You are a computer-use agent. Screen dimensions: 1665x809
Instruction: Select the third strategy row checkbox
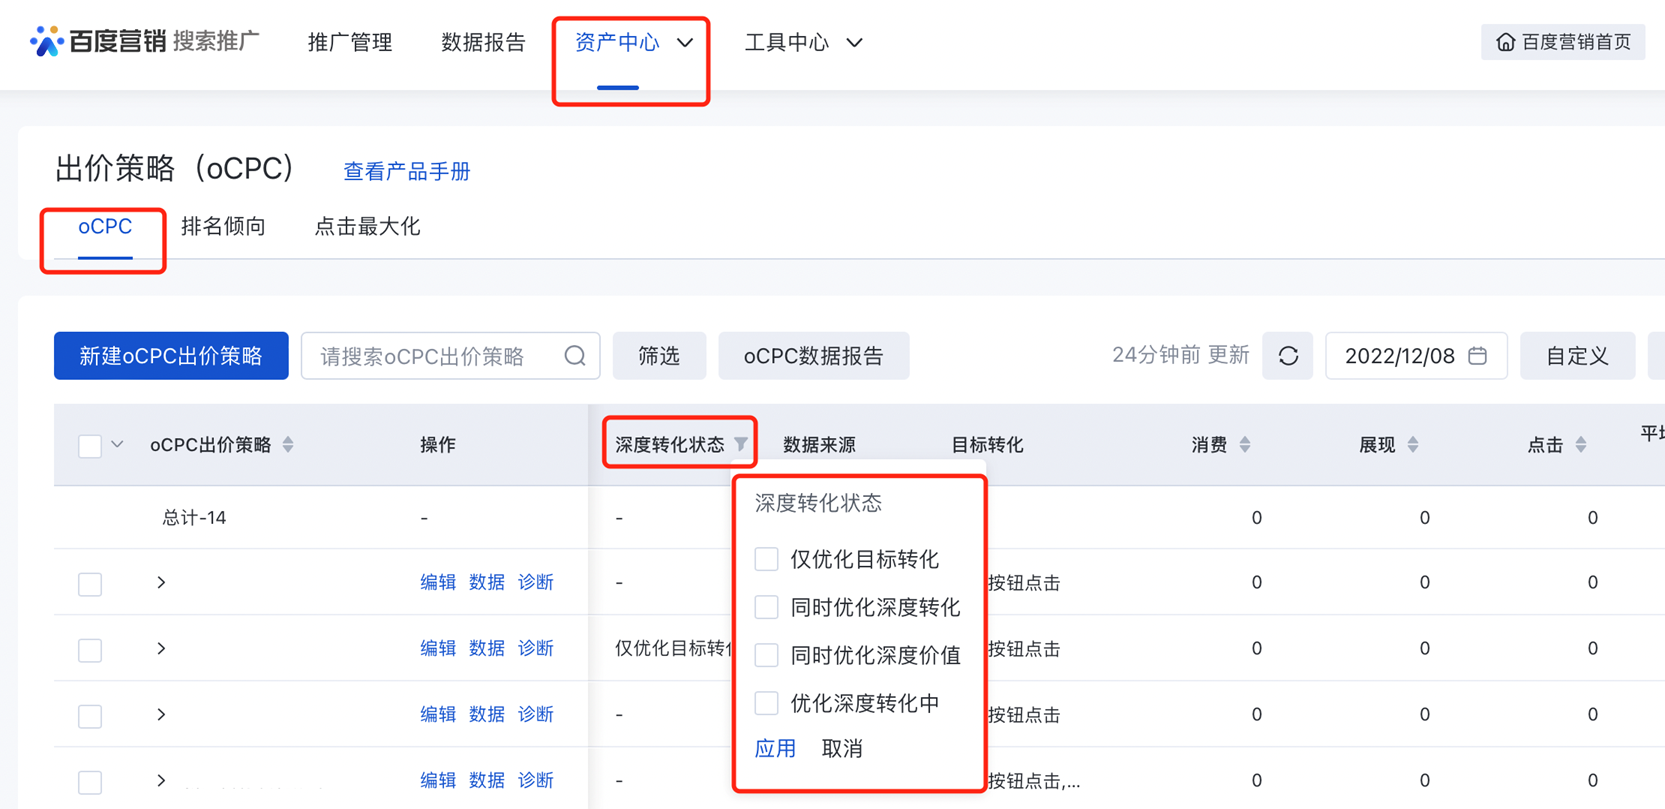(90, 716)
